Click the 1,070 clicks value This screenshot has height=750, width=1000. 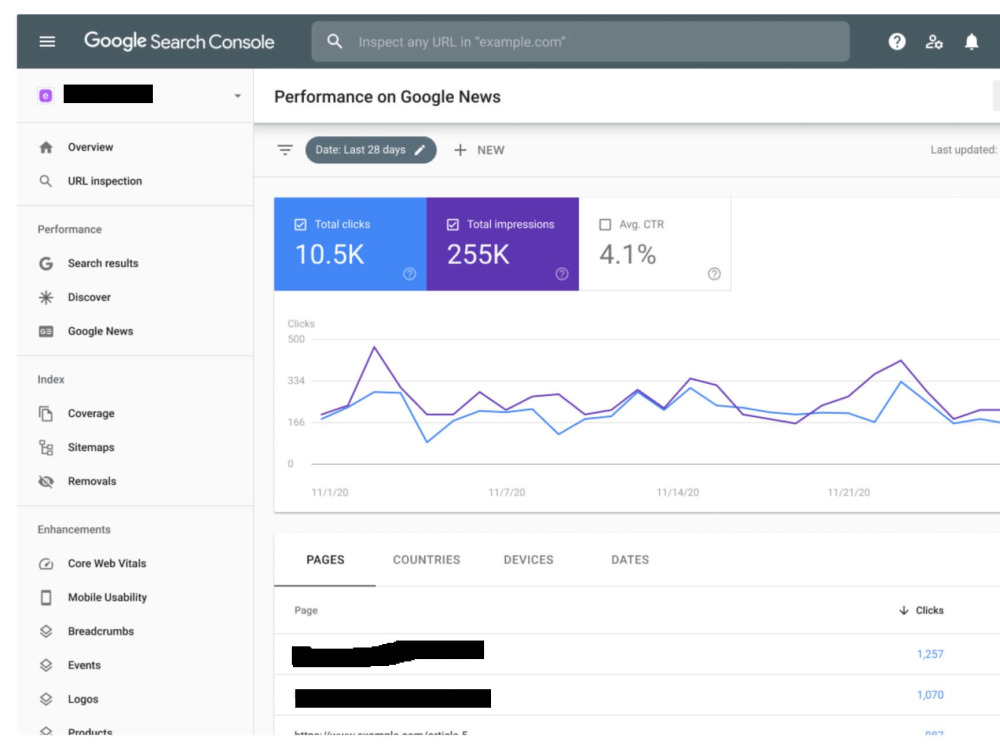(x=930, y=695)
